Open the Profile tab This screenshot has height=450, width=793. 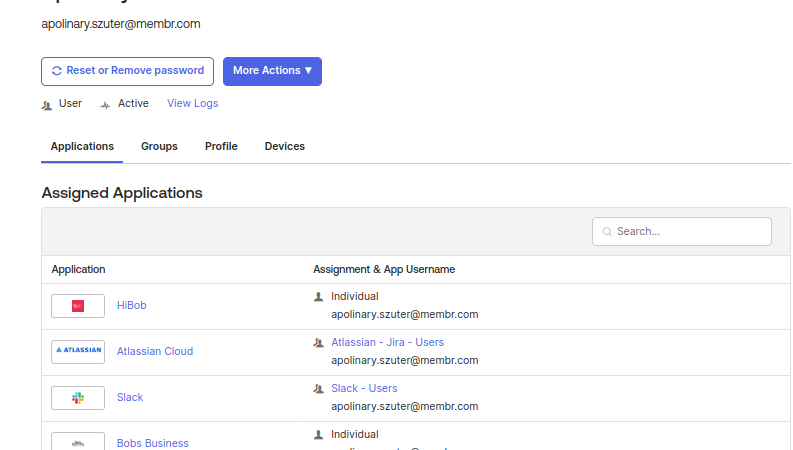(221, 147)
